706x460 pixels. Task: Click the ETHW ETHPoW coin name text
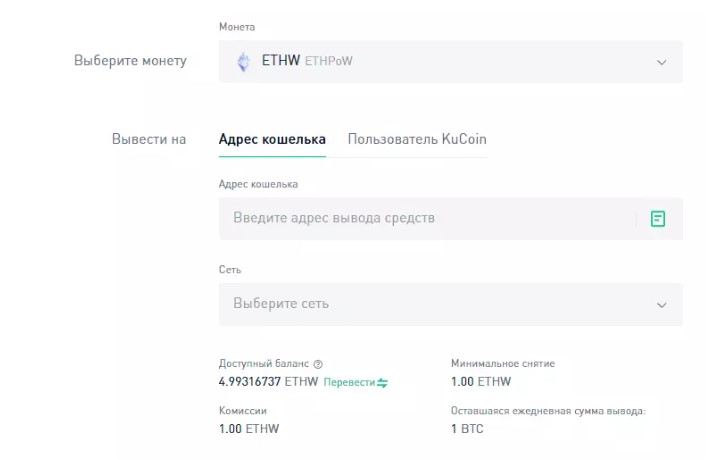(306, 61)
